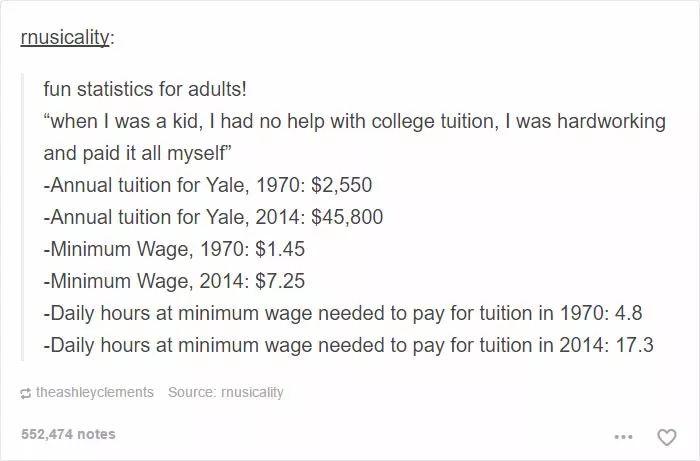View the 552,474 notes

(68, 434)
